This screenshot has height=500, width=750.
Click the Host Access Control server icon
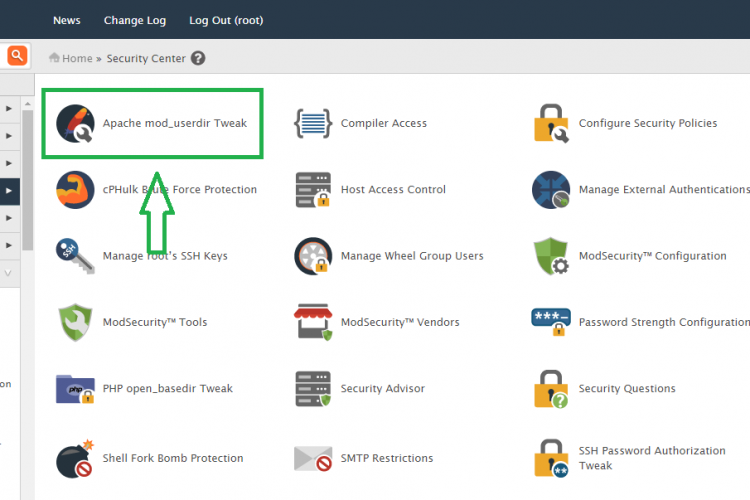tap(313, 189)
